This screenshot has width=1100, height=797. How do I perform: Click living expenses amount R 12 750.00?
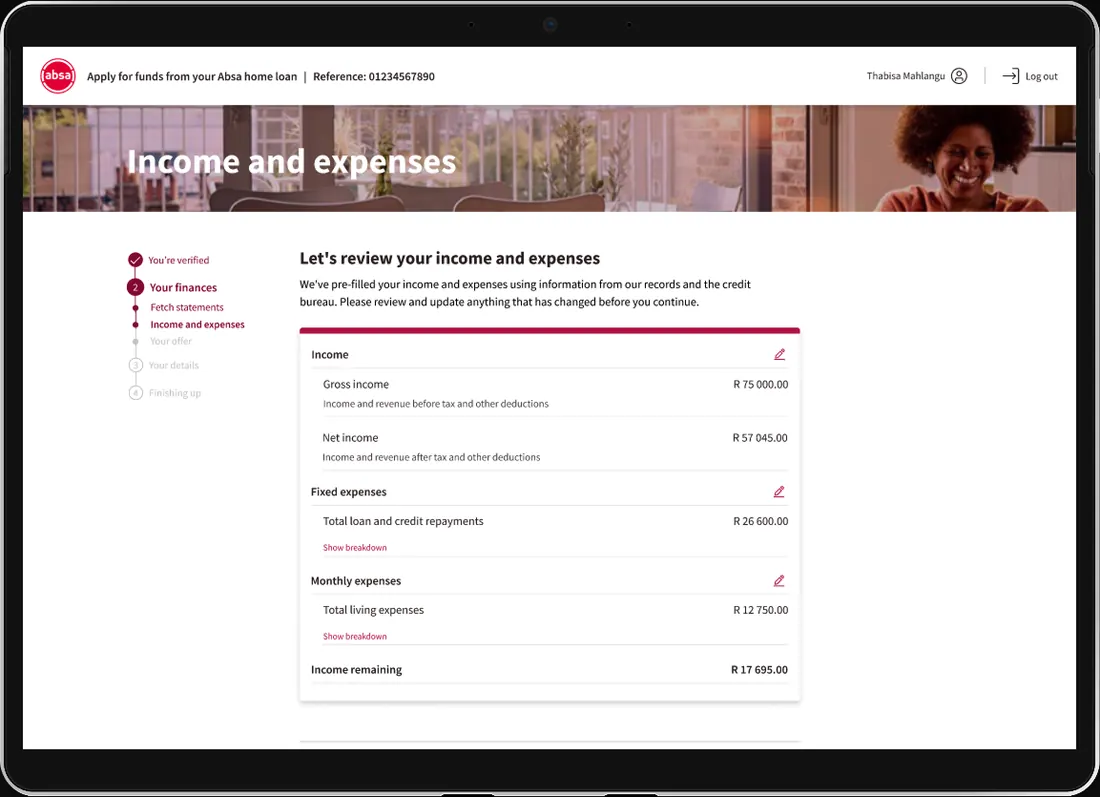coord(760,610)
